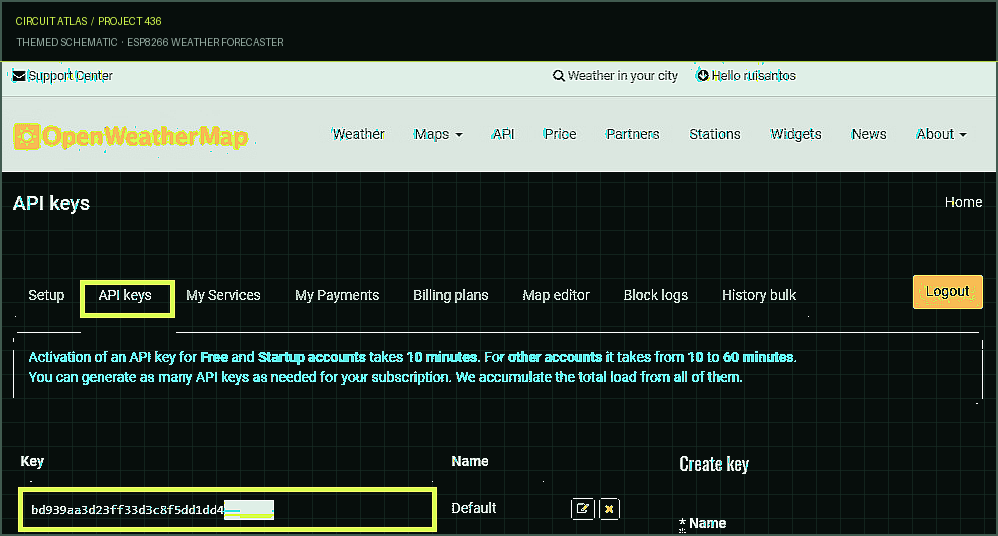Switch to the Setup tab
Viewport: 998px width, 536px height.
(x=46, y=295)
